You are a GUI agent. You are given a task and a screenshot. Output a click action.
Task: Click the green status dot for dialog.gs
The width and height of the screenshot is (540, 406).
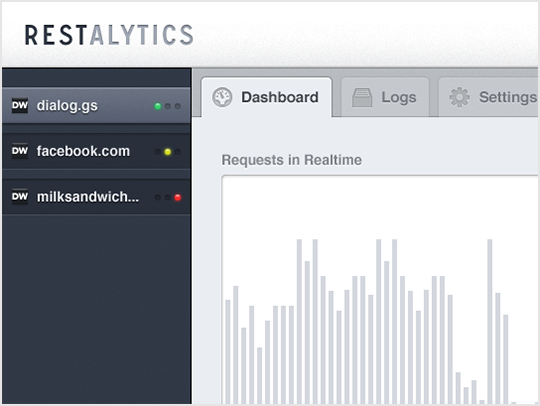158,106
